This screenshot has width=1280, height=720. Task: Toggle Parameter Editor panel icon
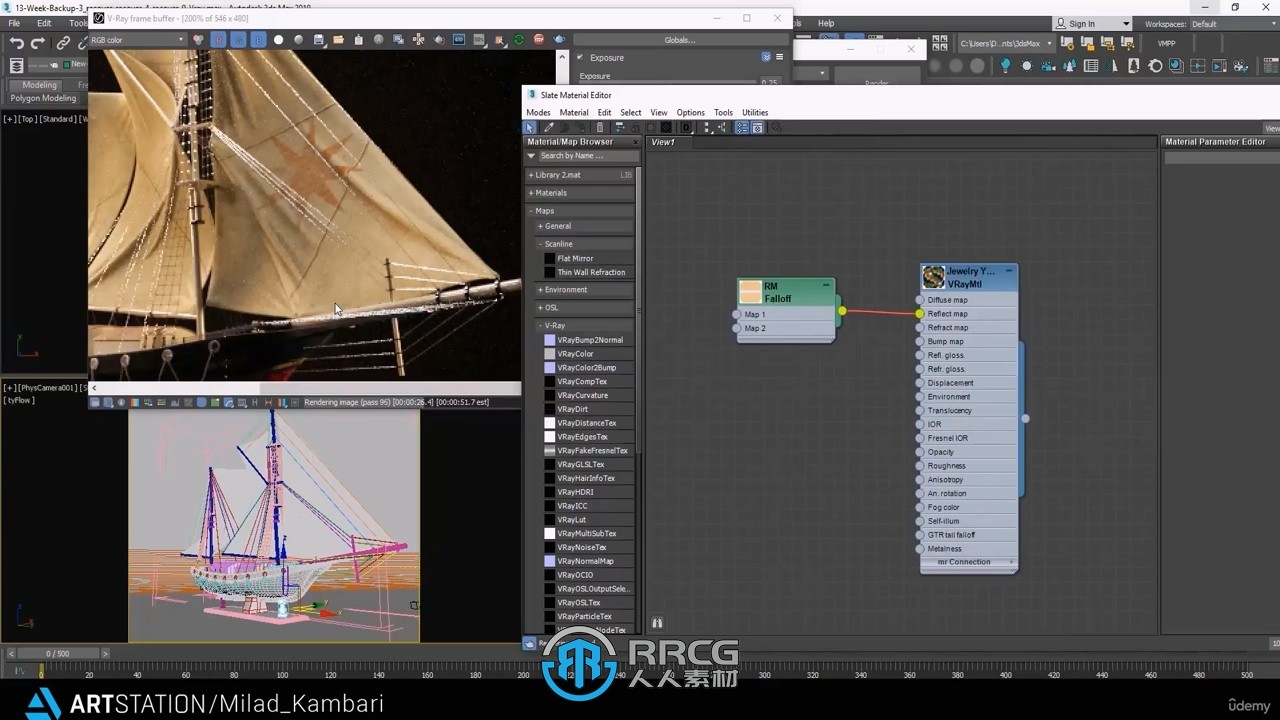(758, 127)
